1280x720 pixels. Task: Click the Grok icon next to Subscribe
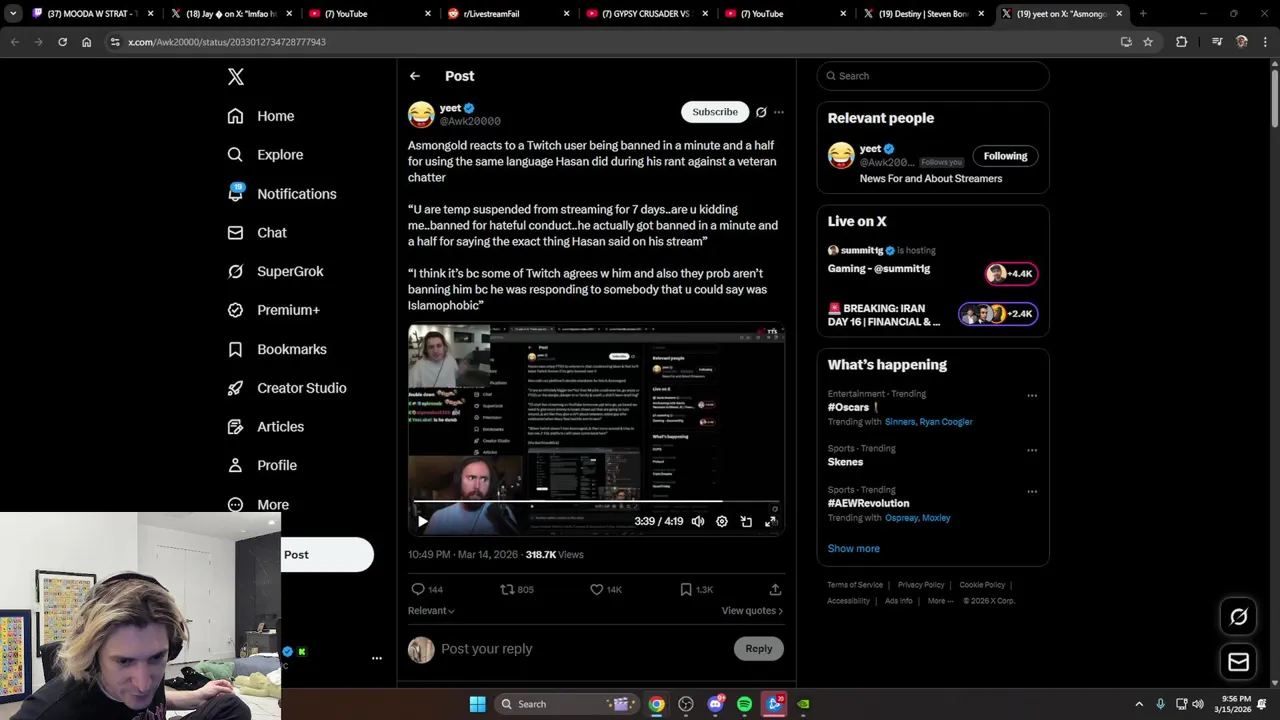point(761,112)
